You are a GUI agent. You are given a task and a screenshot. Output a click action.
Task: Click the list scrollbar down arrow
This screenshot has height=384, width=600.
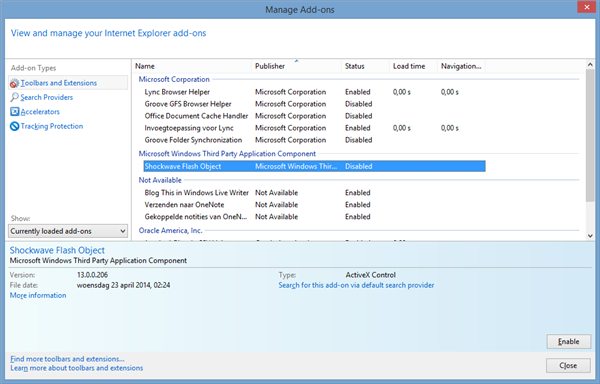(x=590, y=236)
